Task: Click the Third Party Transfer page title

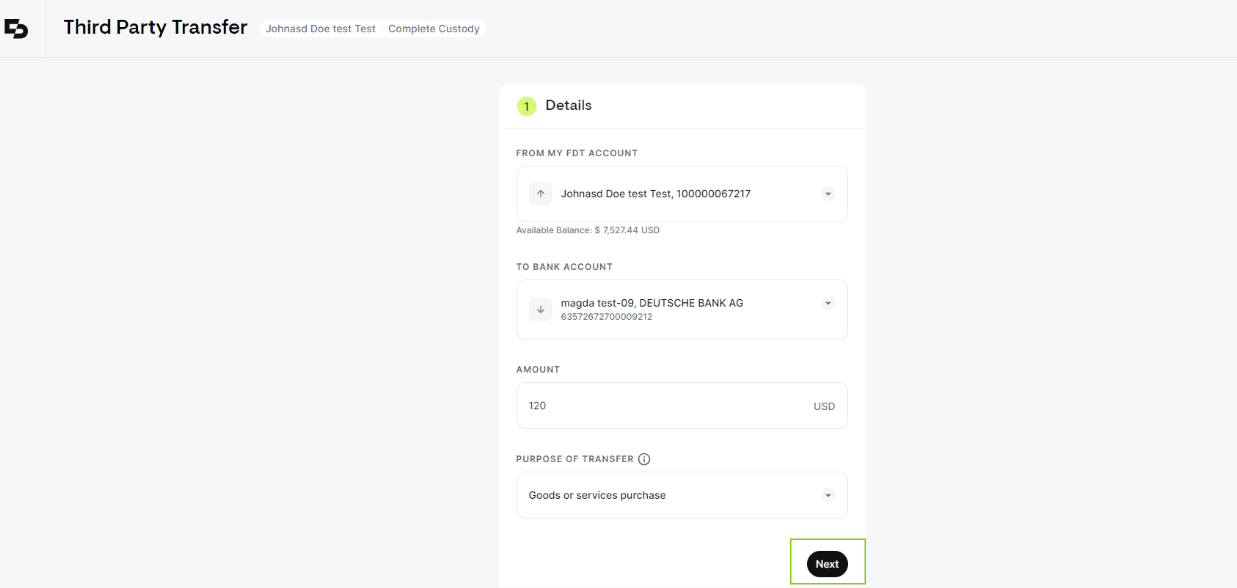Action: (x=155, y=28)
